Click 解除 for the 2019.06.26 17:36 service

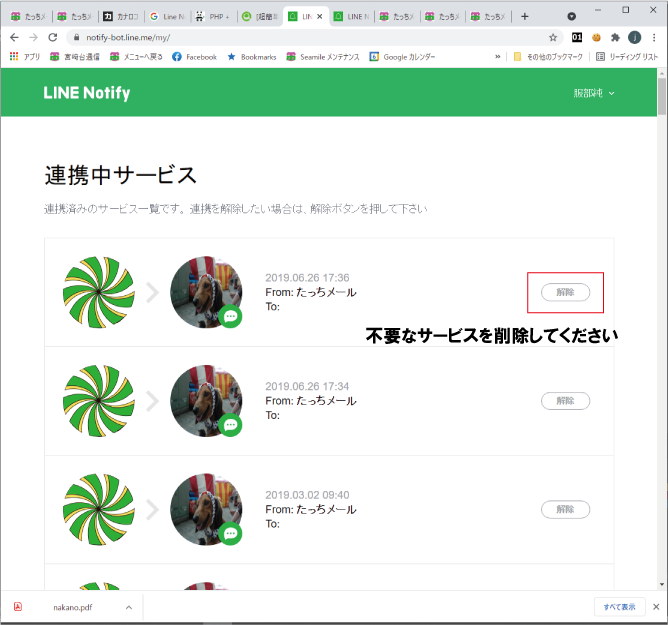[565, 292]
